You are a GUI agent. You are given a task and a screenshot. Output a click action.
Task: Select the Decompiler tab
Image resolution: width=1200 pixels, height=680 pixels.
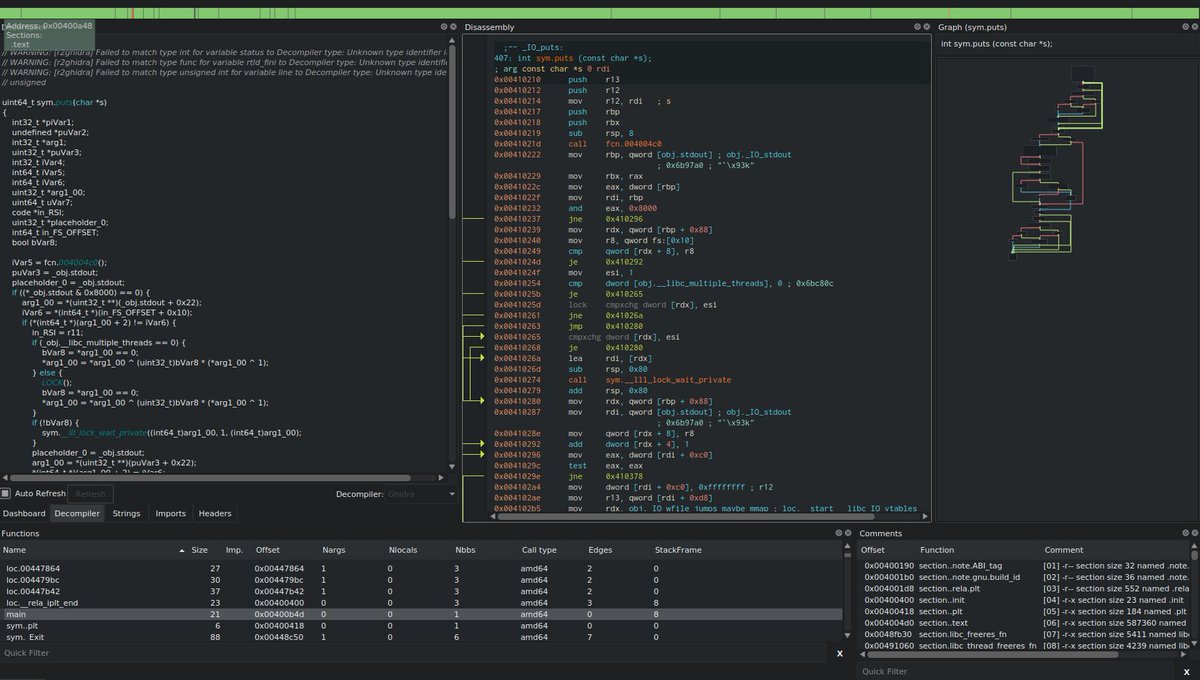coord(77,513)
